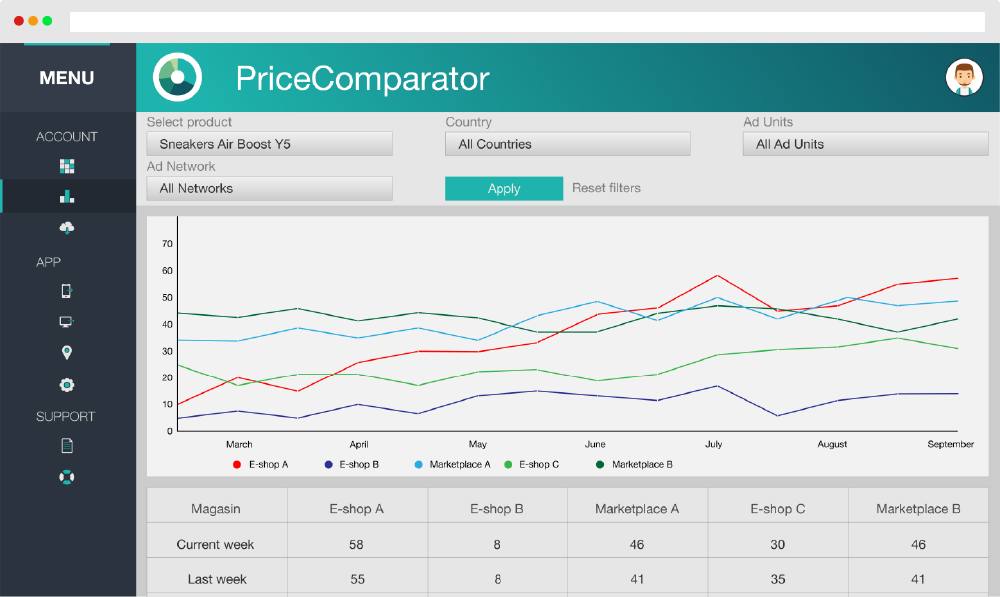This screenshot has height=597, width=1000.
Task: Expand the Ad Units dropdown
Action: pos(866,143)
